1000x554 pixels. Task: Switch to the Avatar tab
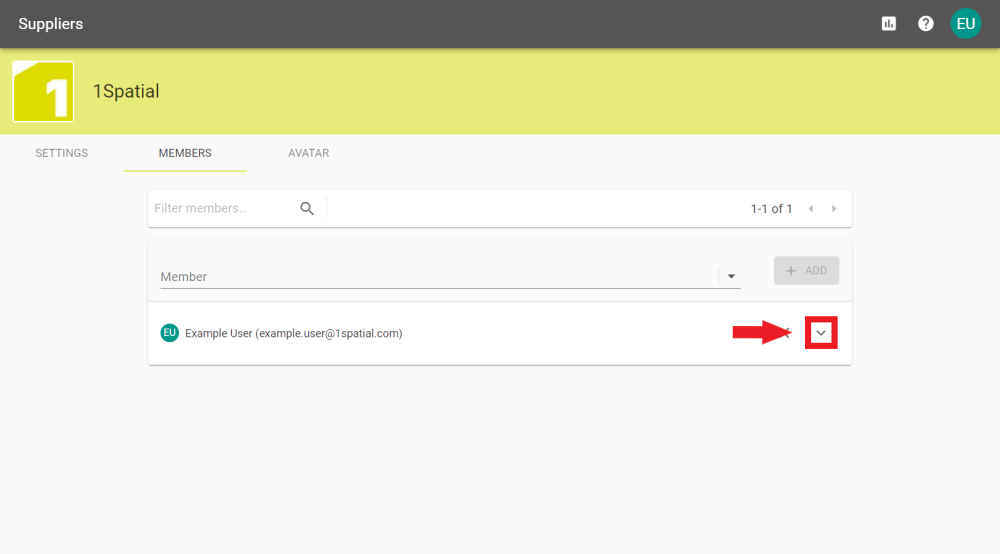point(309,153)
